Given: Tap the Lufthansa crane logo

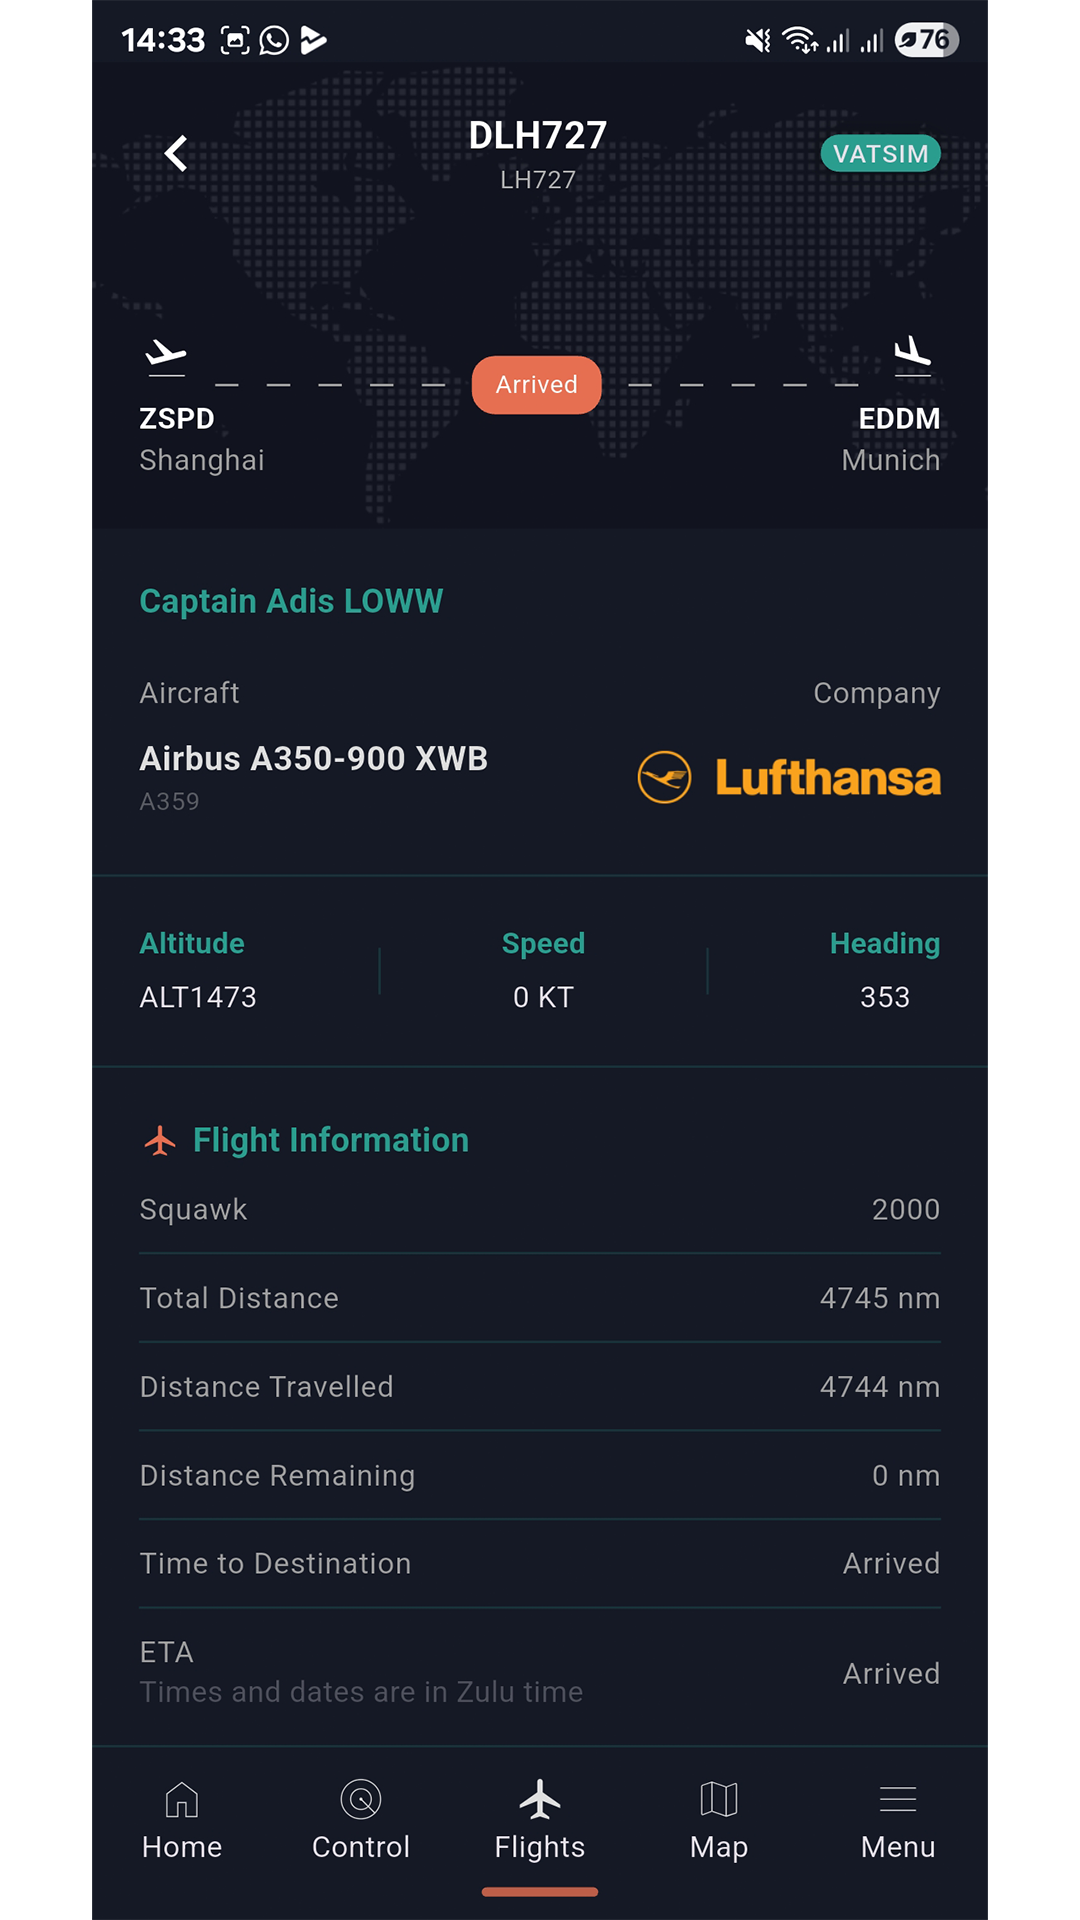Looking at the screenshot, I should 664,778.
